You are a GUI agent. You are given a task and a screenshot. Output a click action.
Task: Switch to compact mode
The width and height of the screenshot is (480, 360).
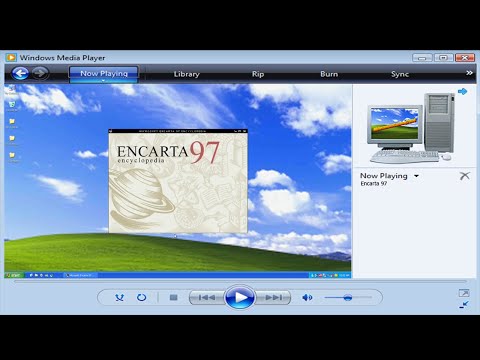tap(464, 304)
